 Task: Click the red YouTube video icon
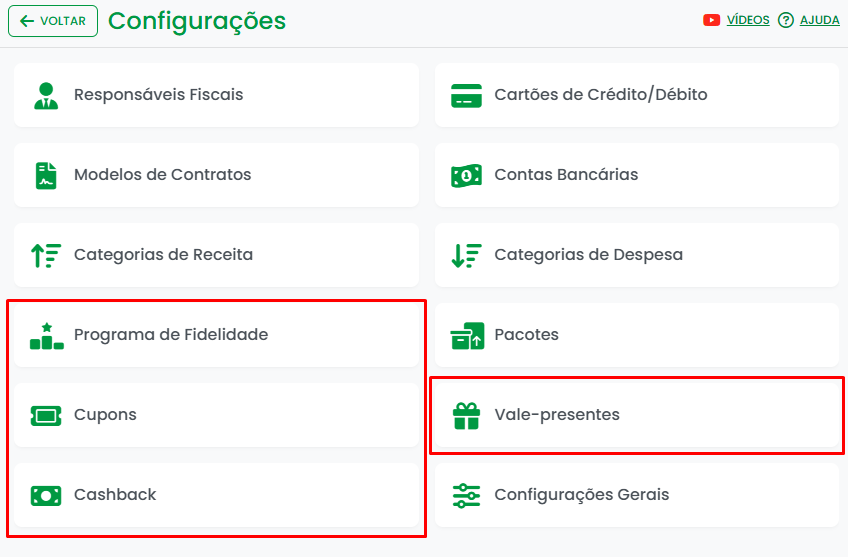(712, 20)
